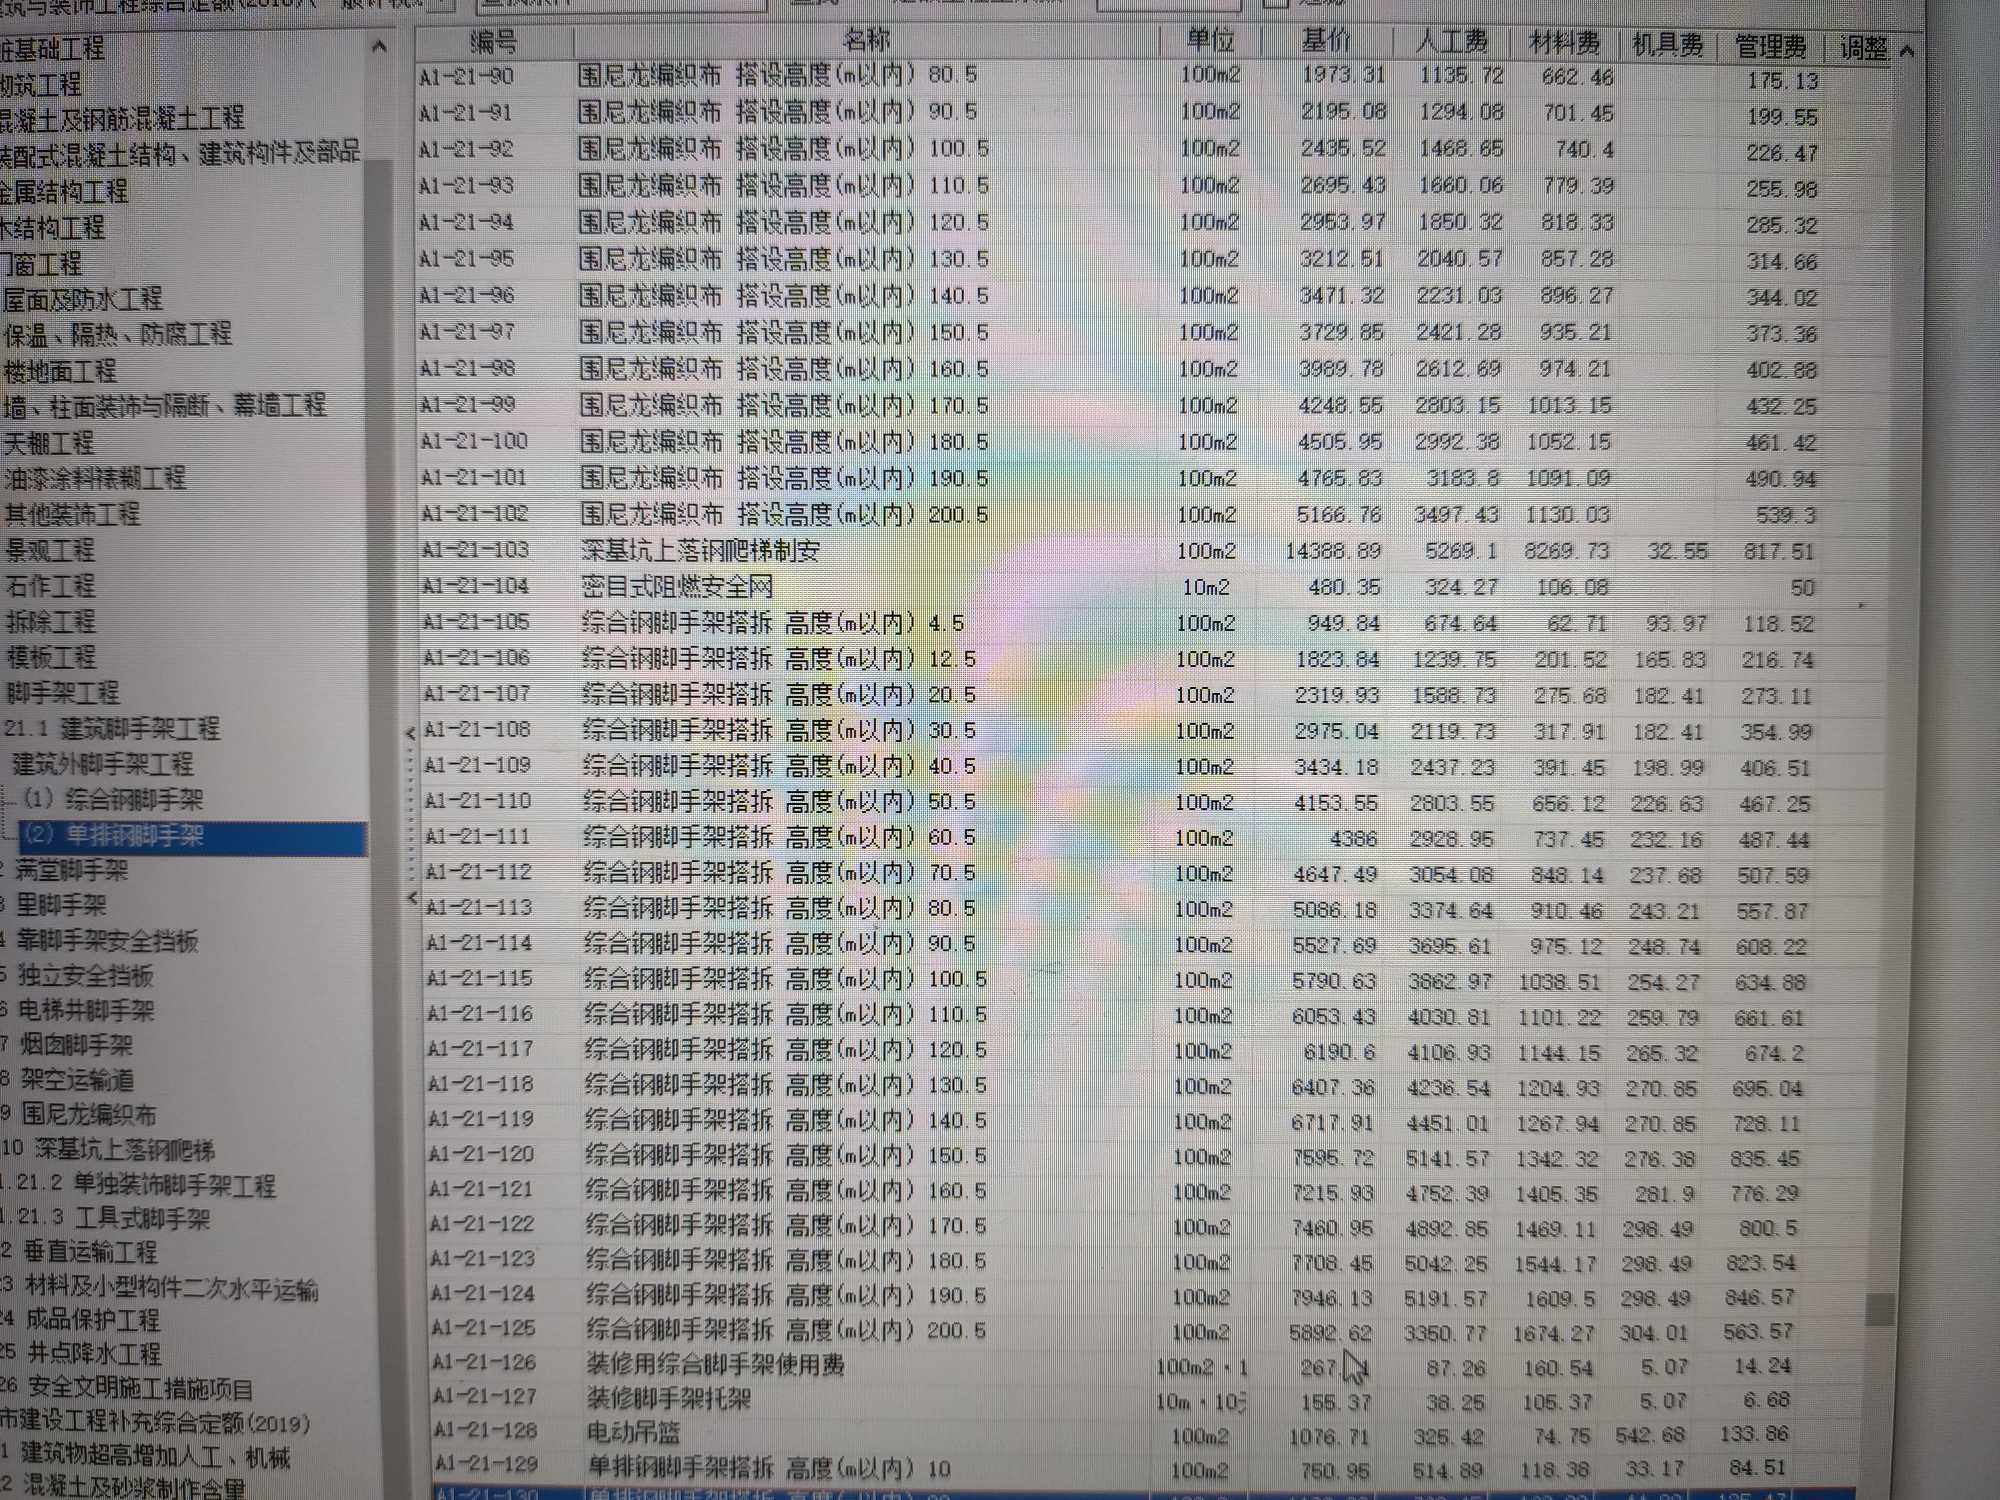2000x1500 pixels.
Task: Sort by 名称 column header
Action: click(x=866, y=41)
